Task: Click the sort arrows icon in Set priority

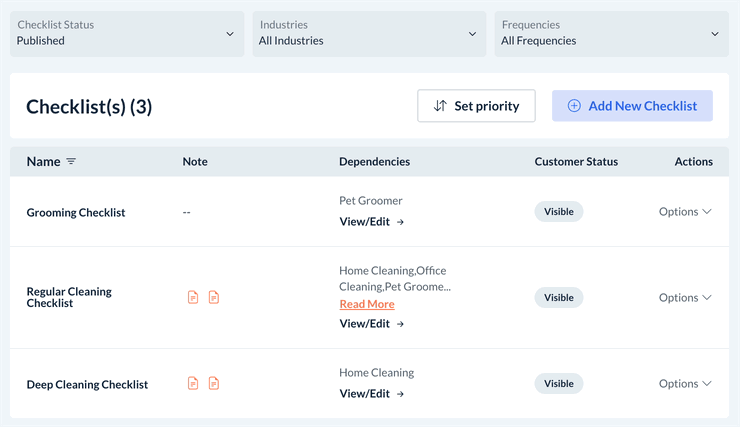Action: [x=440, y=106]
